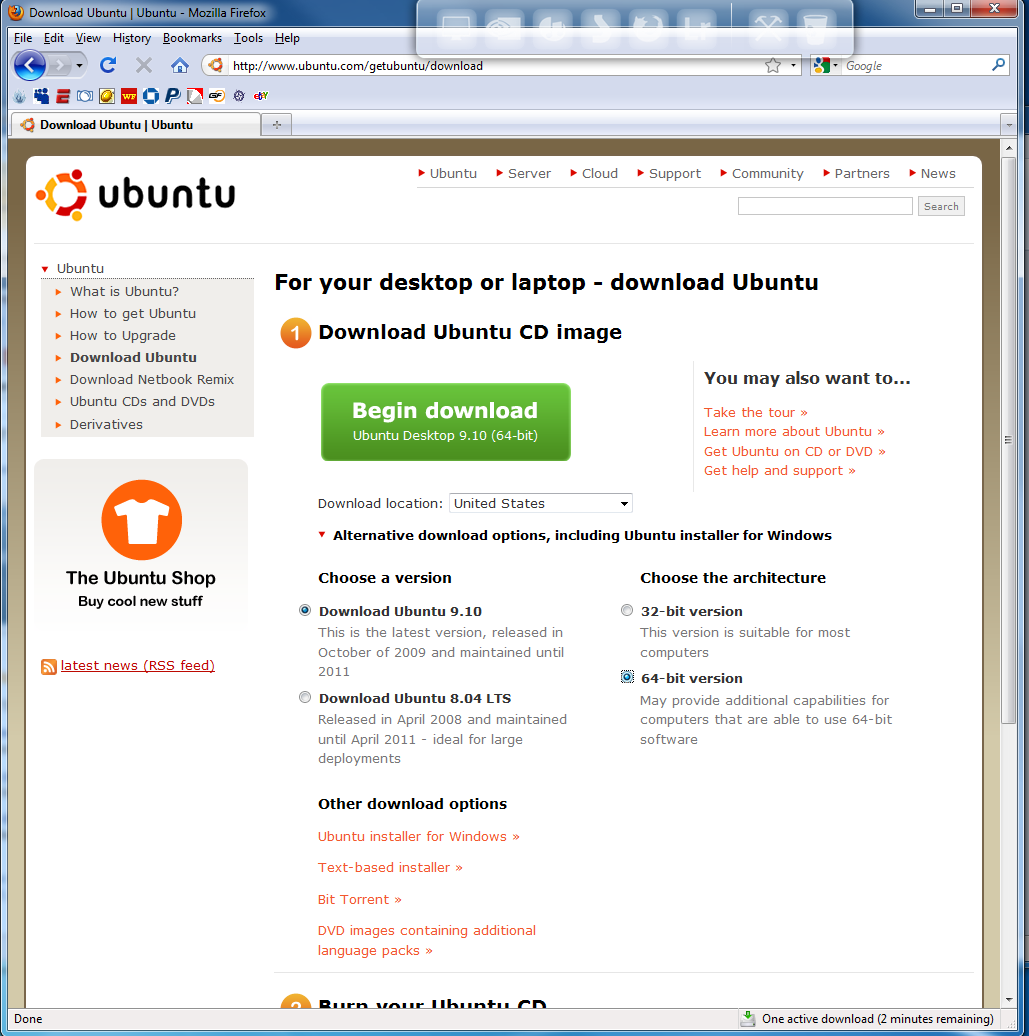Open the History menu
This screenshot has height=1036, width=1029.
pos(132,38)
